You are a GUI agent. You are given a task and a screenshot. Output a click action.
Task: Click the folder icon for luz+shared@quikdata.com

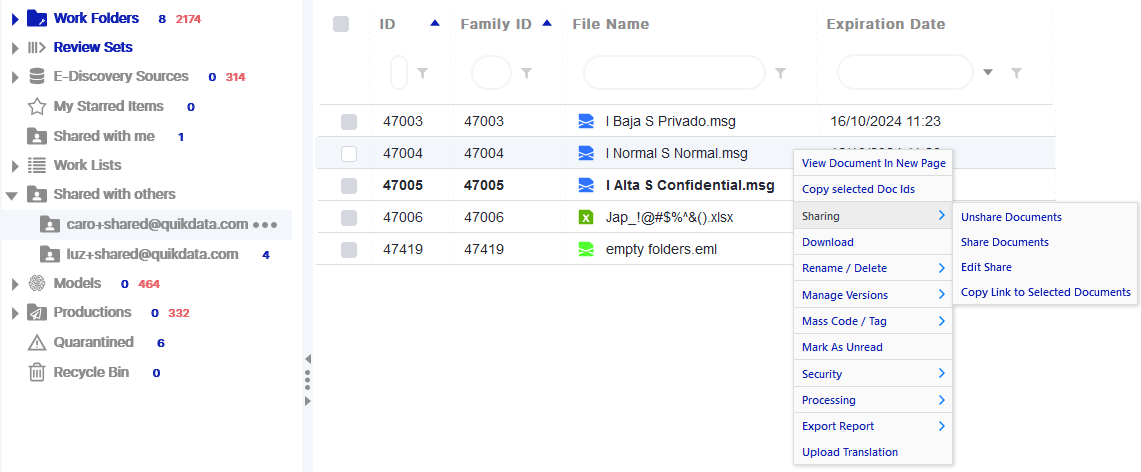coord(49,254)
